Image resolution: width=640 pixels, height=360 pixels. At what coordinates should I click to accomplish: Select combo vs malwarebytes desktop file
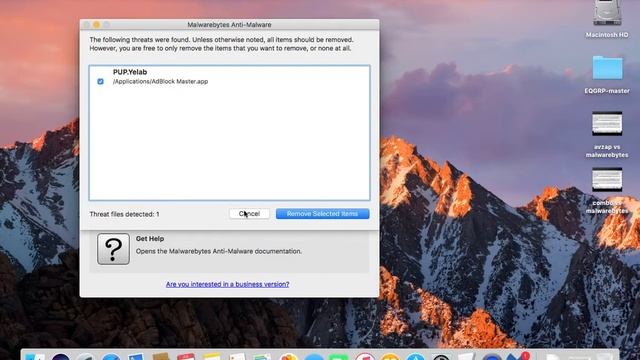click(607, 179)
